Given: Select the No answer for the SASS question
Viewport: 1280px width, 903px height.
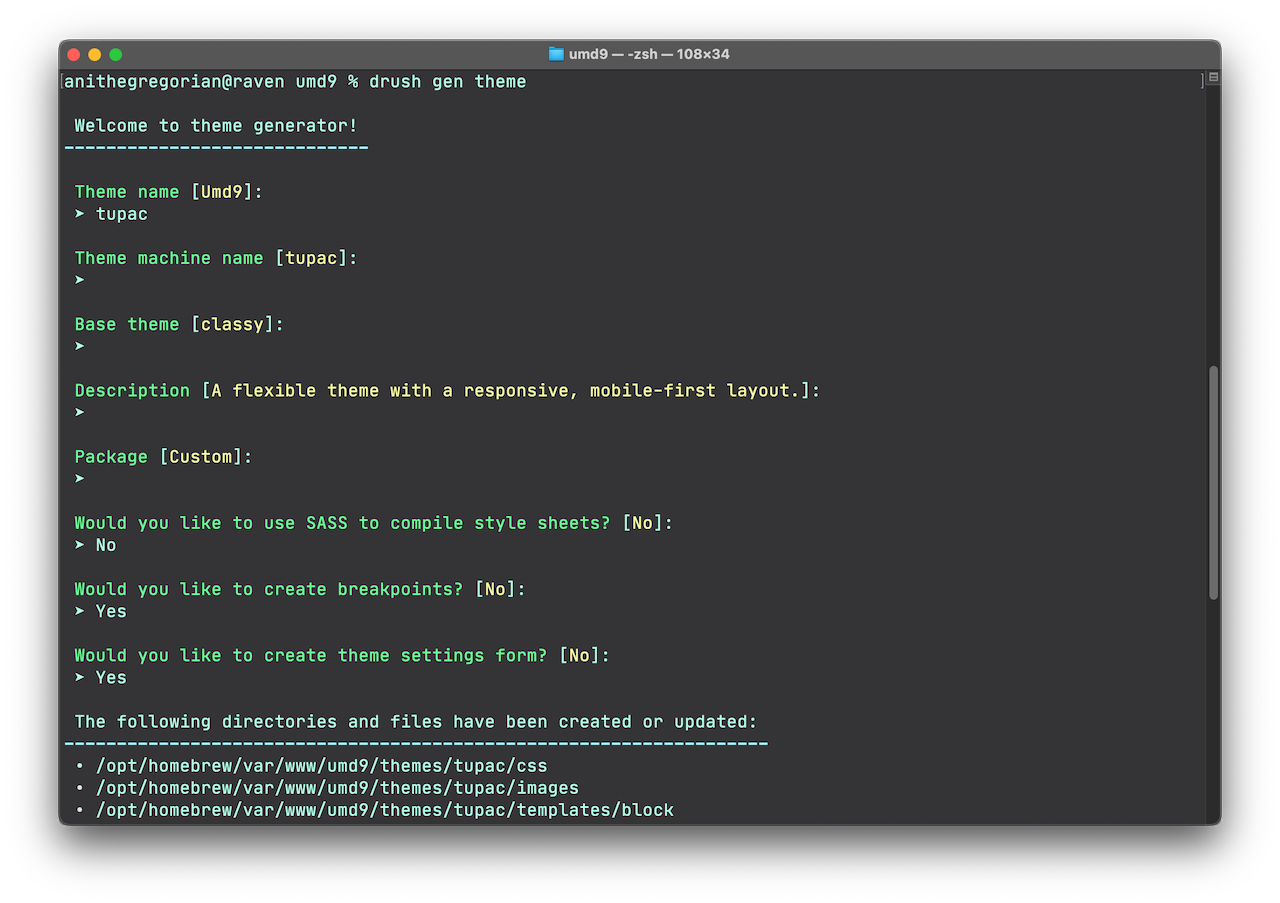Looking at the screenshot, I should click(x=106, y=545).
